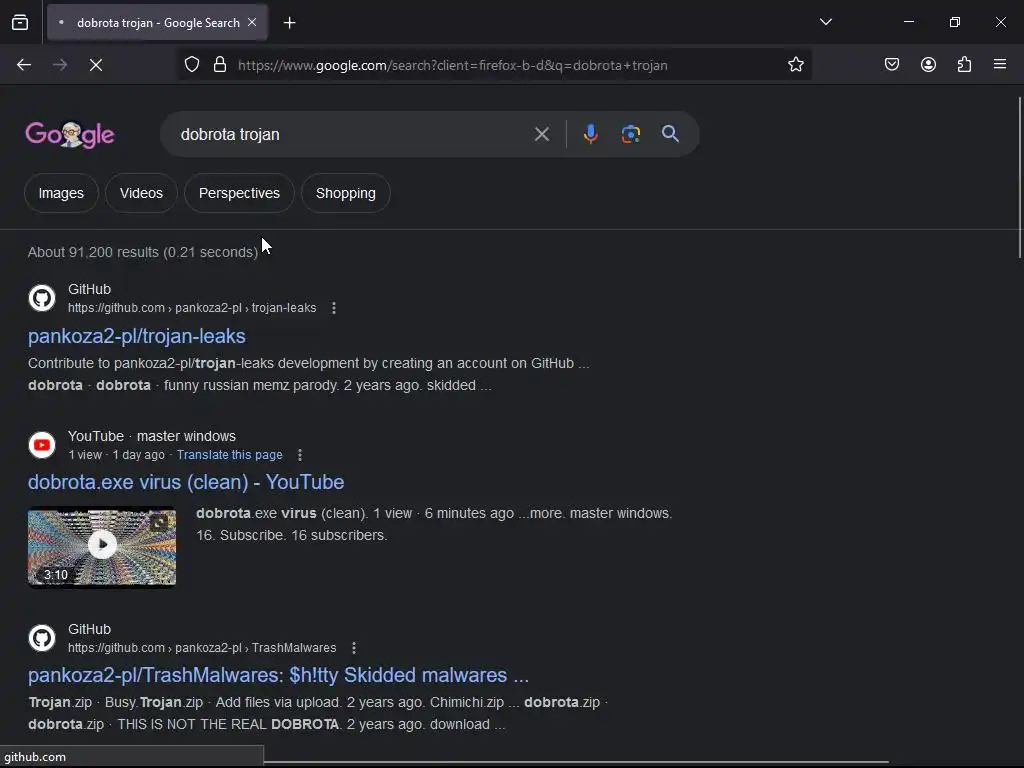This screenshot has width=1024, height=768.
Task: Open more options for trojan-leaks result
Action: click(x=334, y=308)
